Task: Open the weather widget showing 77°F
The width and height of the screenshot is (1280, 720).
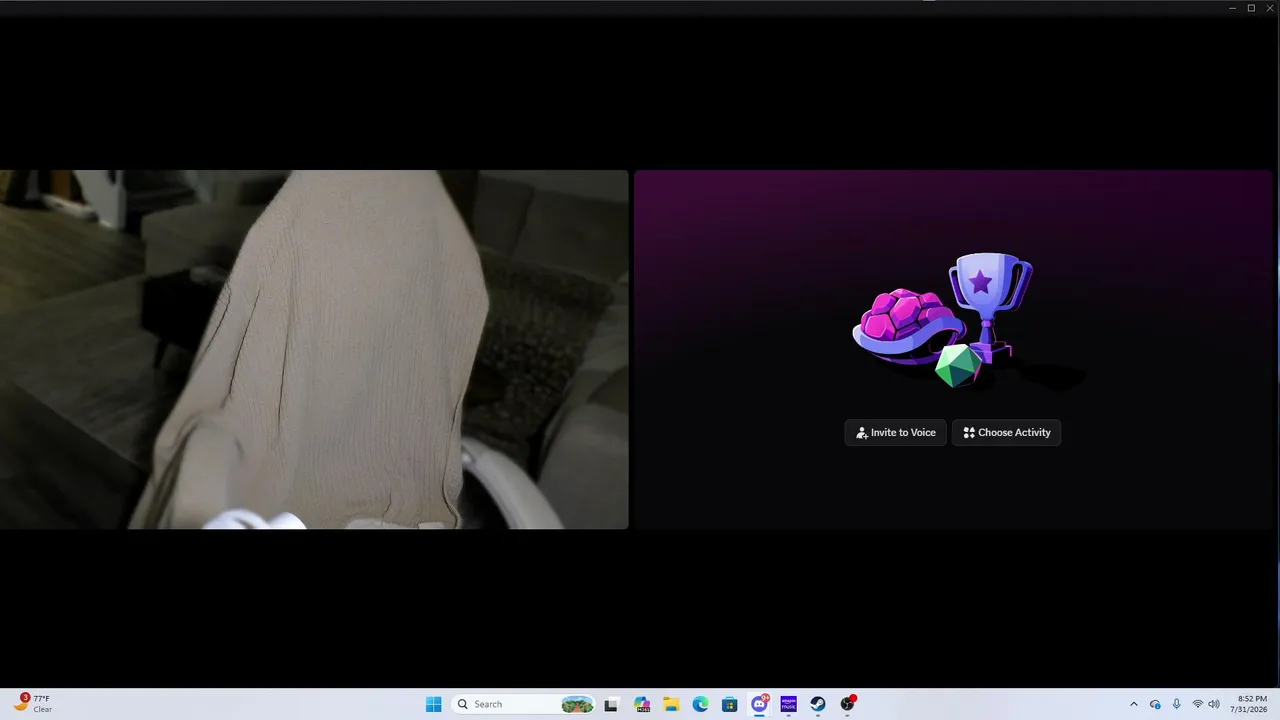Action: 32,704
